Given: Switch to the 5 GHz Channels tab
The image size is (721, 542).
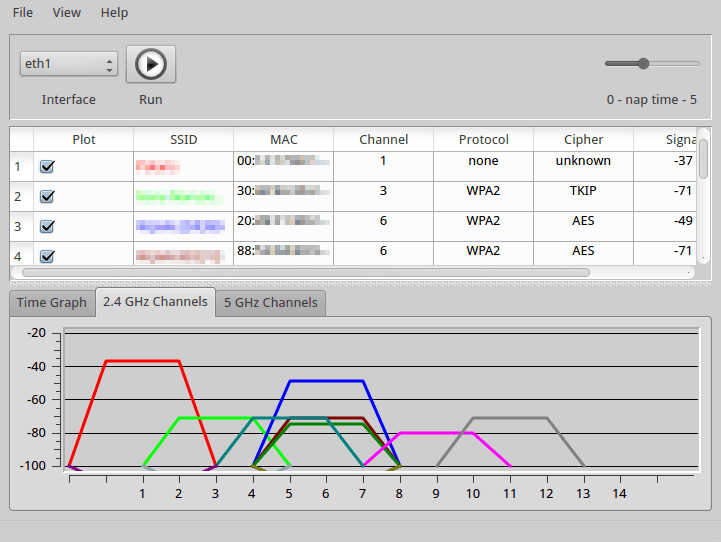Looking at the screenshot, I should point(270,303).
